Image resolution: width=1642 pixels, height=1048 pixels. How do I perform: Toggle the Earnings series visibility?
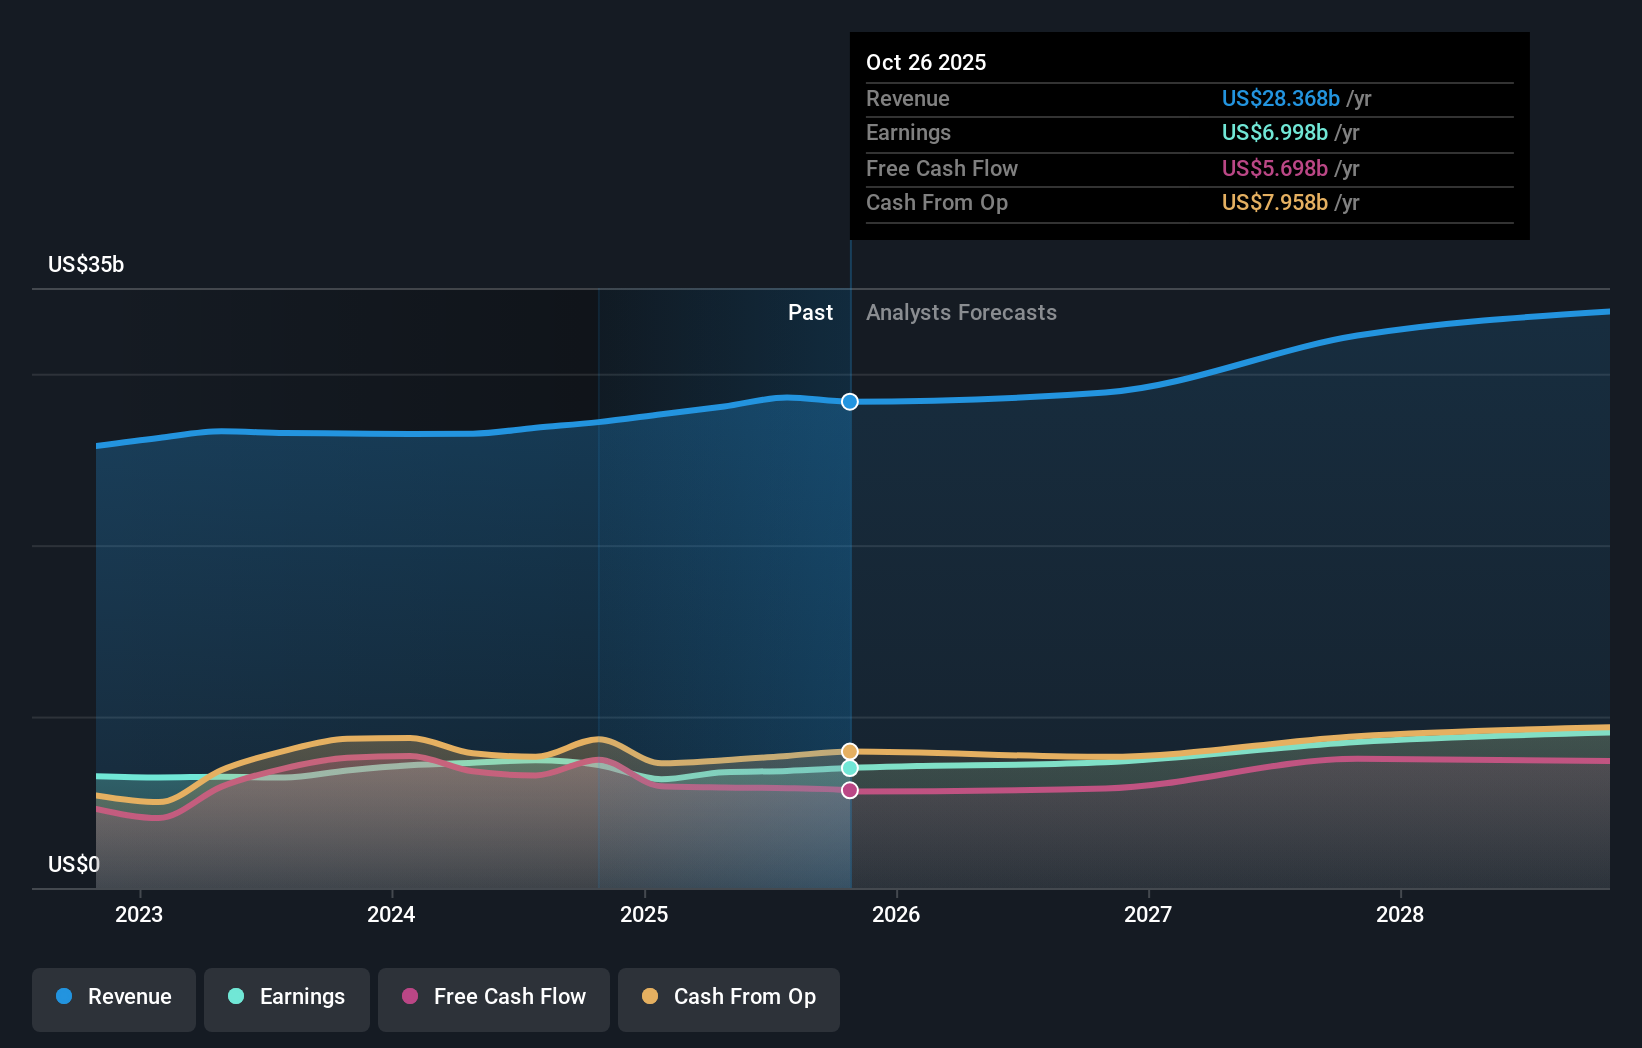click(x=287, y=998)
